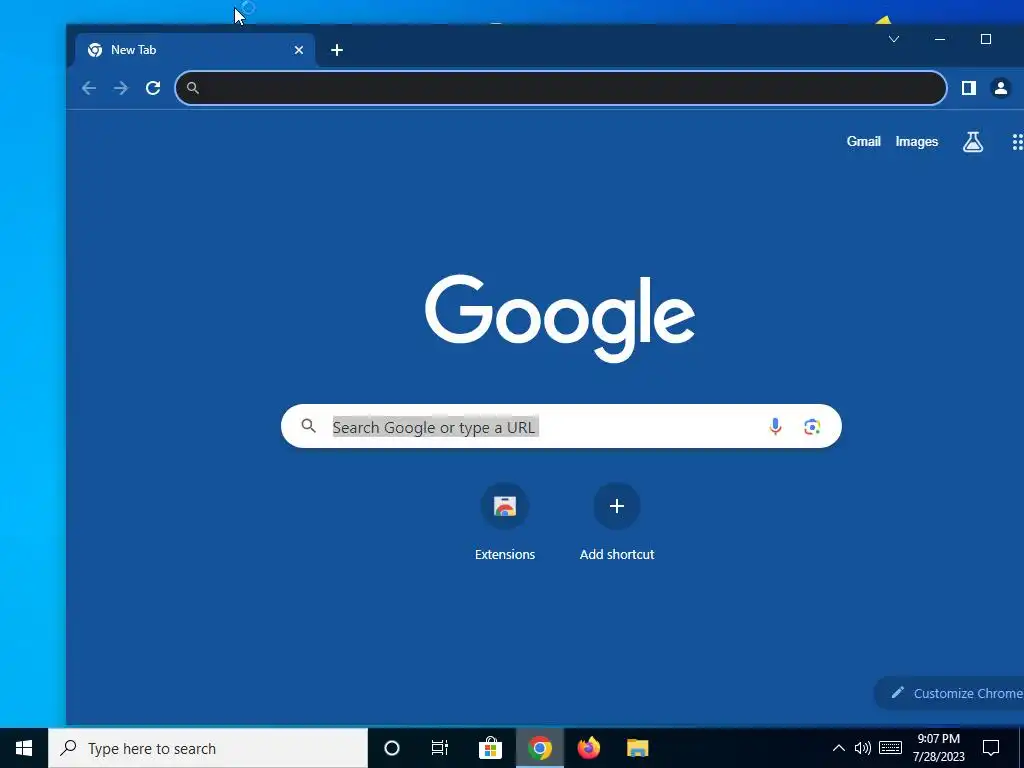Click the search icon in address bar
This screenshot has height=768, width=1024.
coord(192,88)
